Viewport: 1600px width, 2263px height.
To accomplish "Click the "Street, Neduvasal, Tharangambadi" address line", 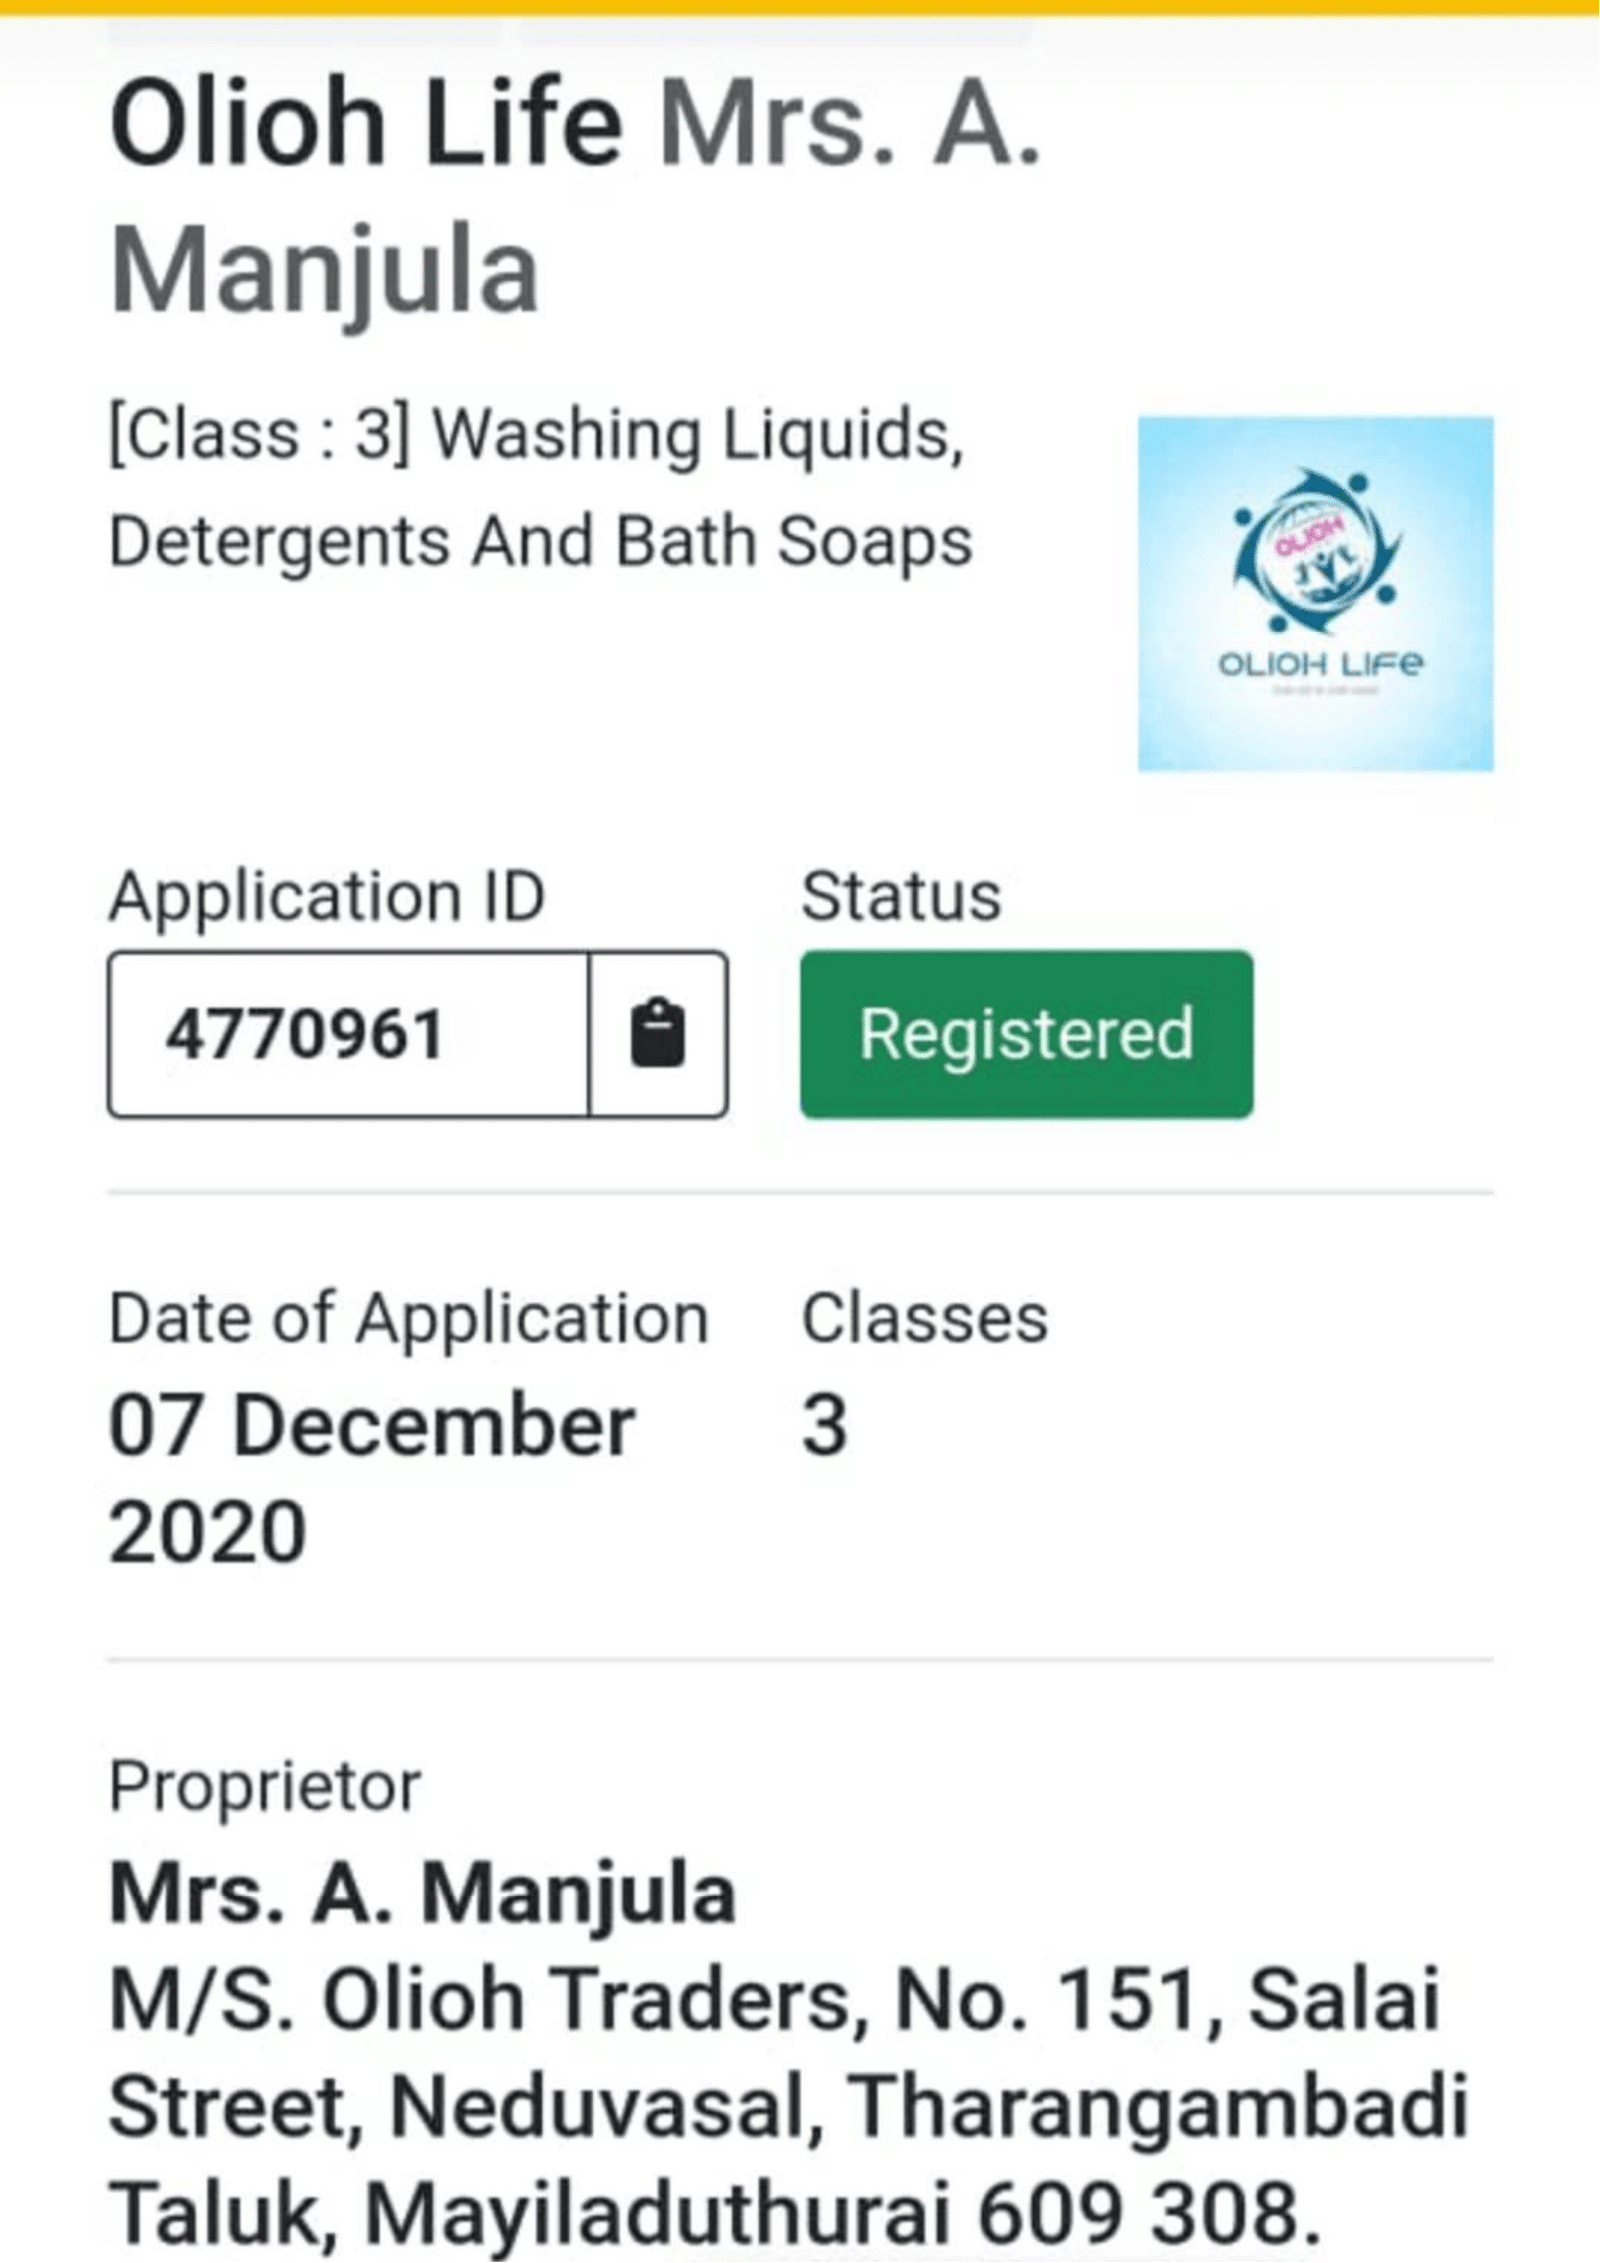I will pyautogui.click(x=787, y=2105).
